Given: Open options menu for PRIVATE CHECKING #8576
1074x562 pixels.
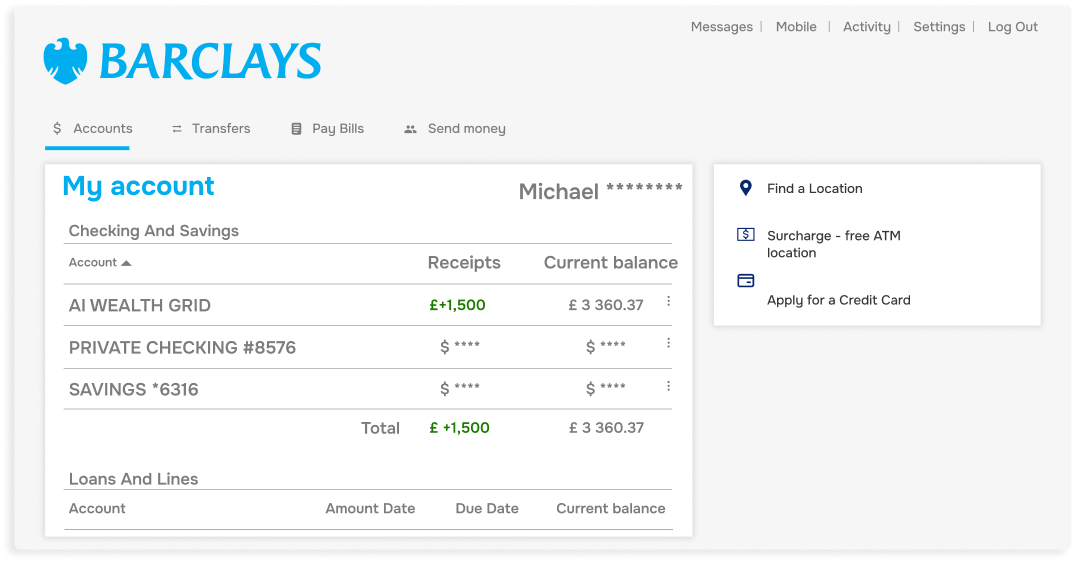Looking at the screenshot, I should (x=668, y=343).
